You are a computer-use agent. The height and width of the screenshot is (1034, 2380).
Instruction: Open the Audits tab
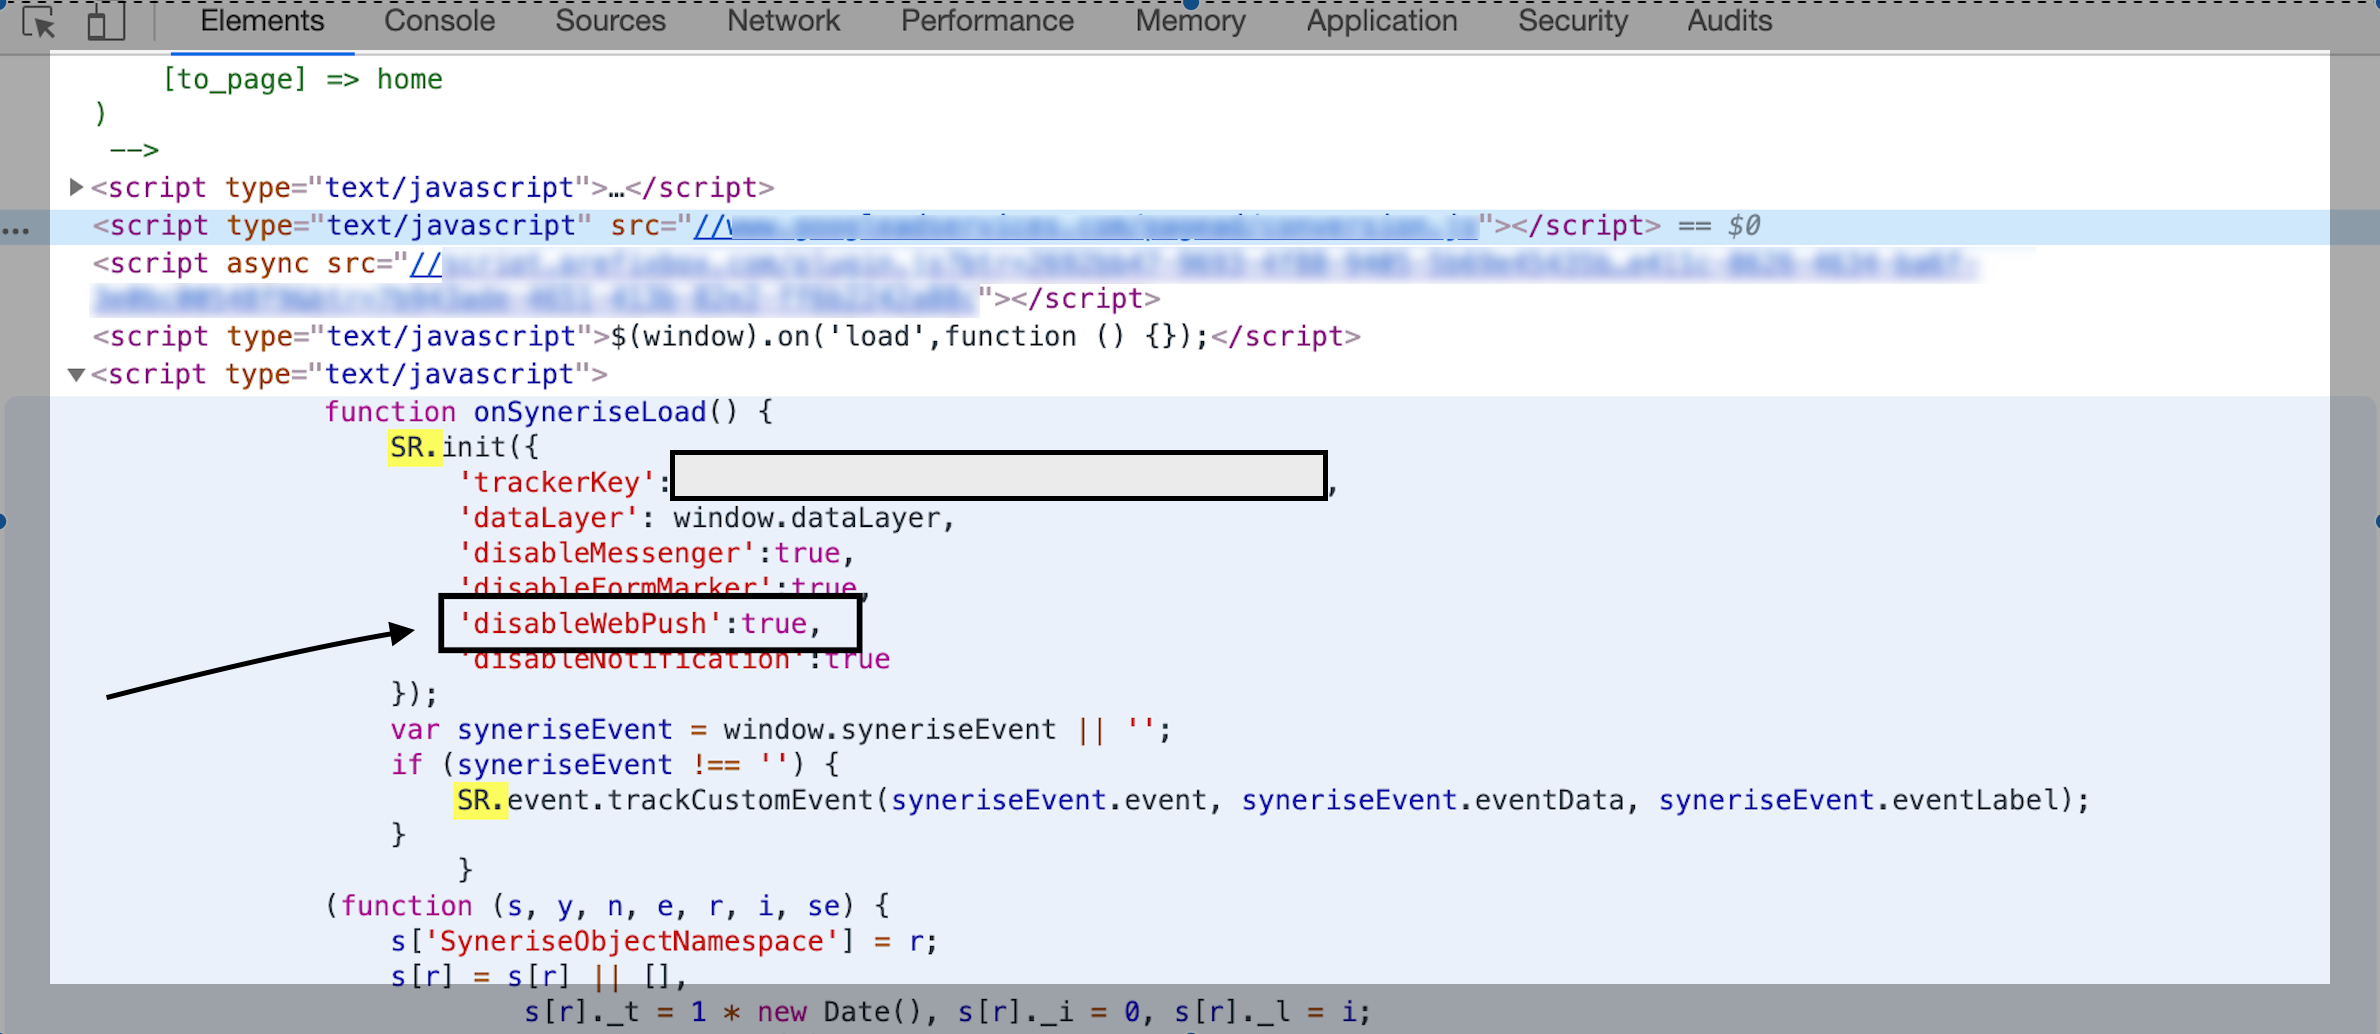click(x=1729, y=21)
